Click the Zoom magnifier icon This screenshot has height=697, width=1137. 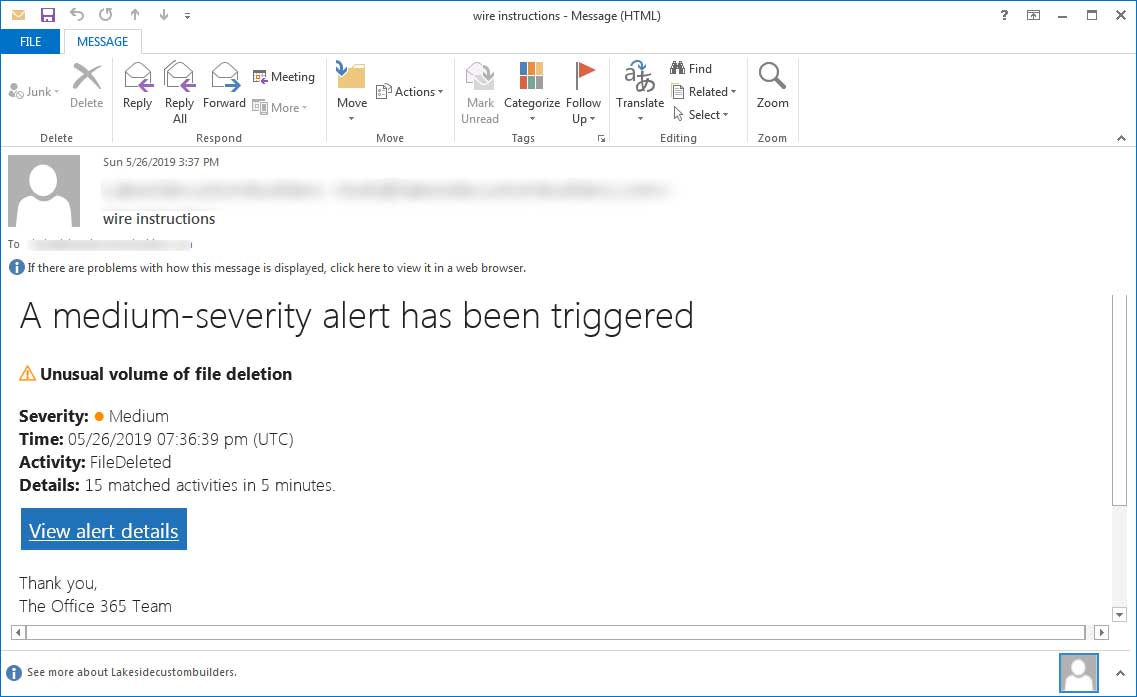[772, 86]
